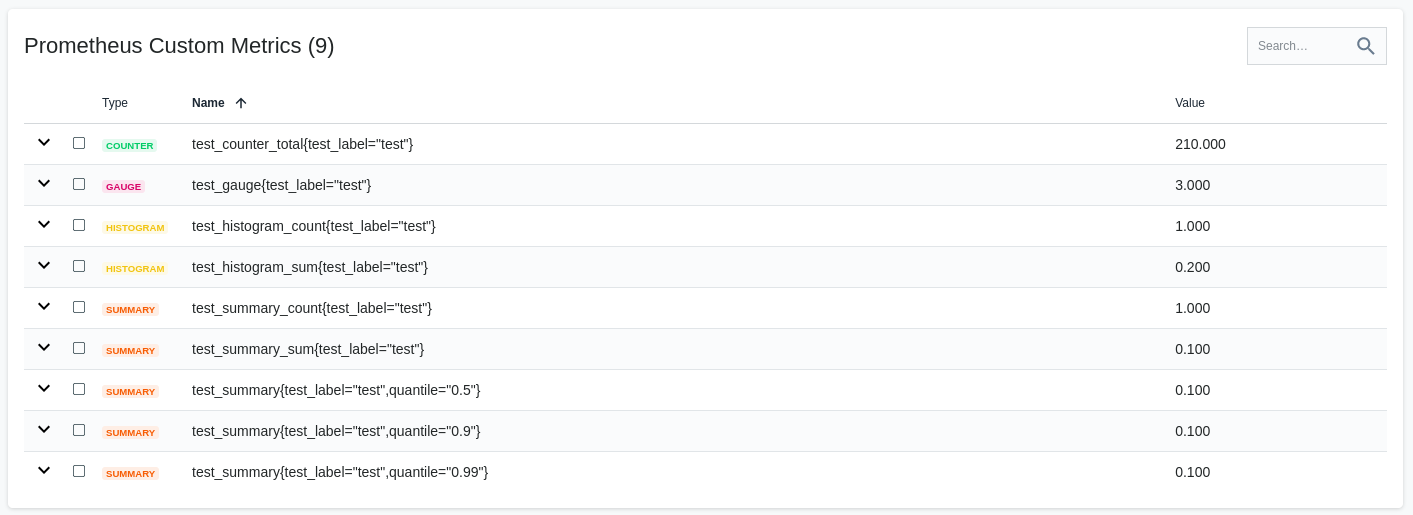The image size is (1413, 515).
Task: Click SUMMARY badge for test_summary_count row
Action: click(x=130, y=310)
